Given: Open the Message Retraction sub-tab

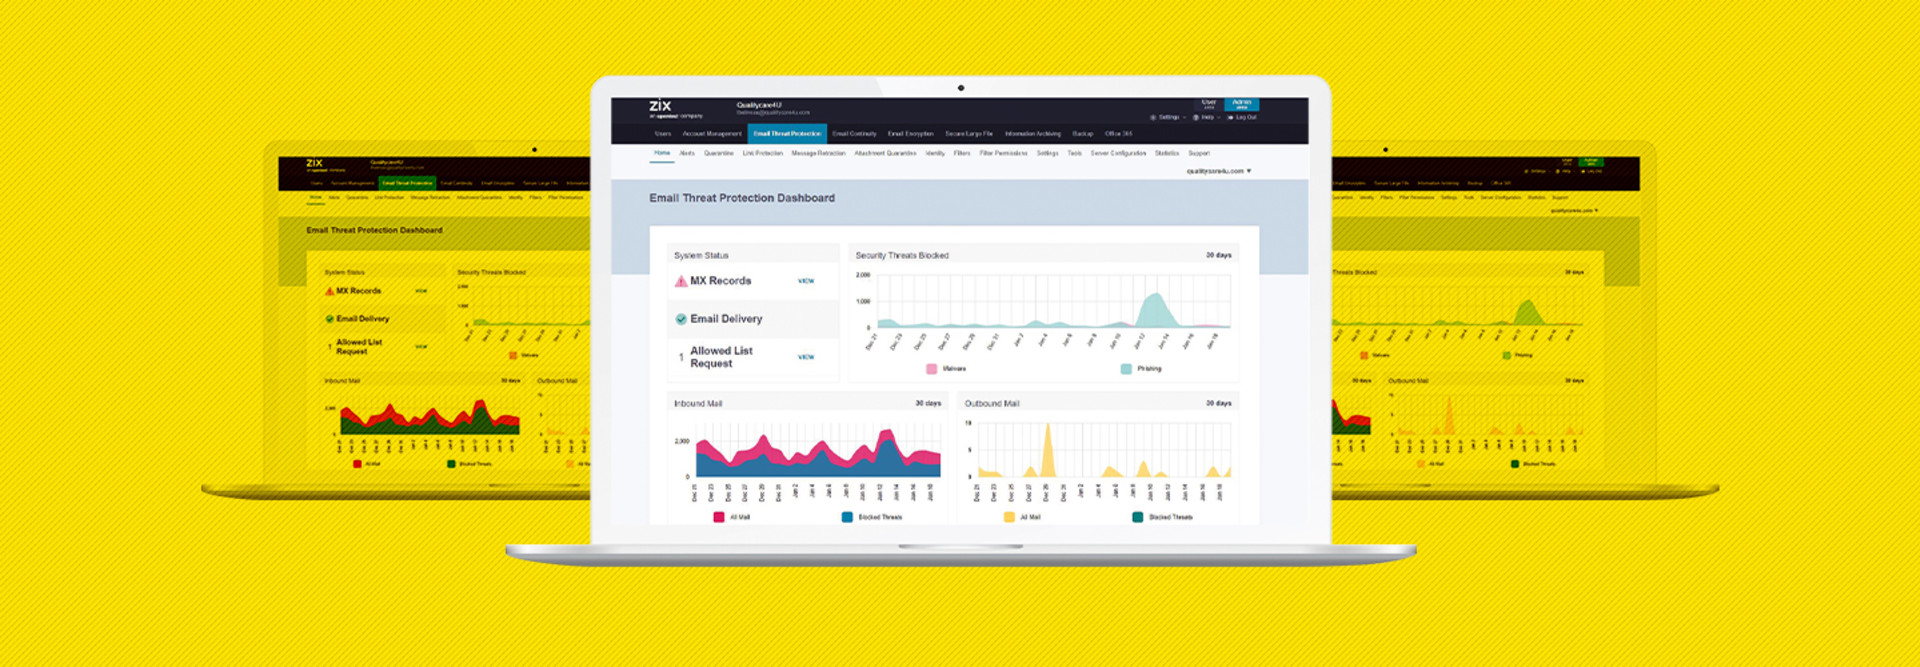Looking at the screenshot, I should coord(818,153).
